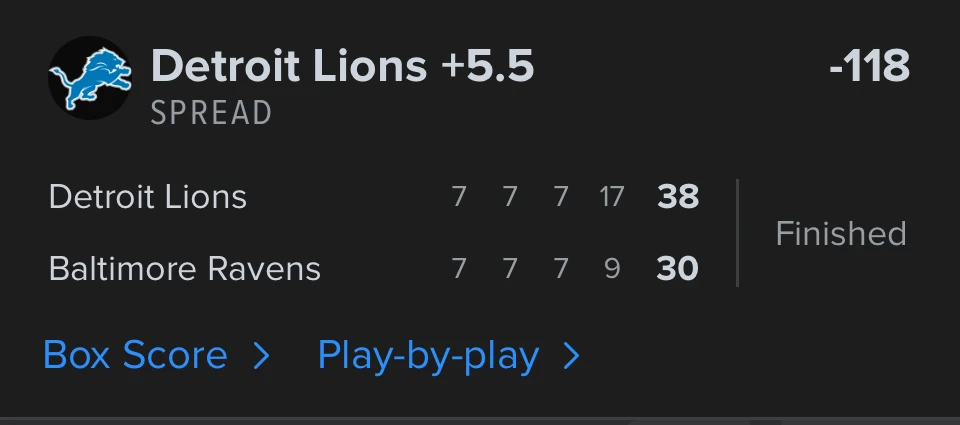This screenshot has width=960, height=425.
Task: Click the Detroit Lions +5.5 bet title
Action: (343, 66)
